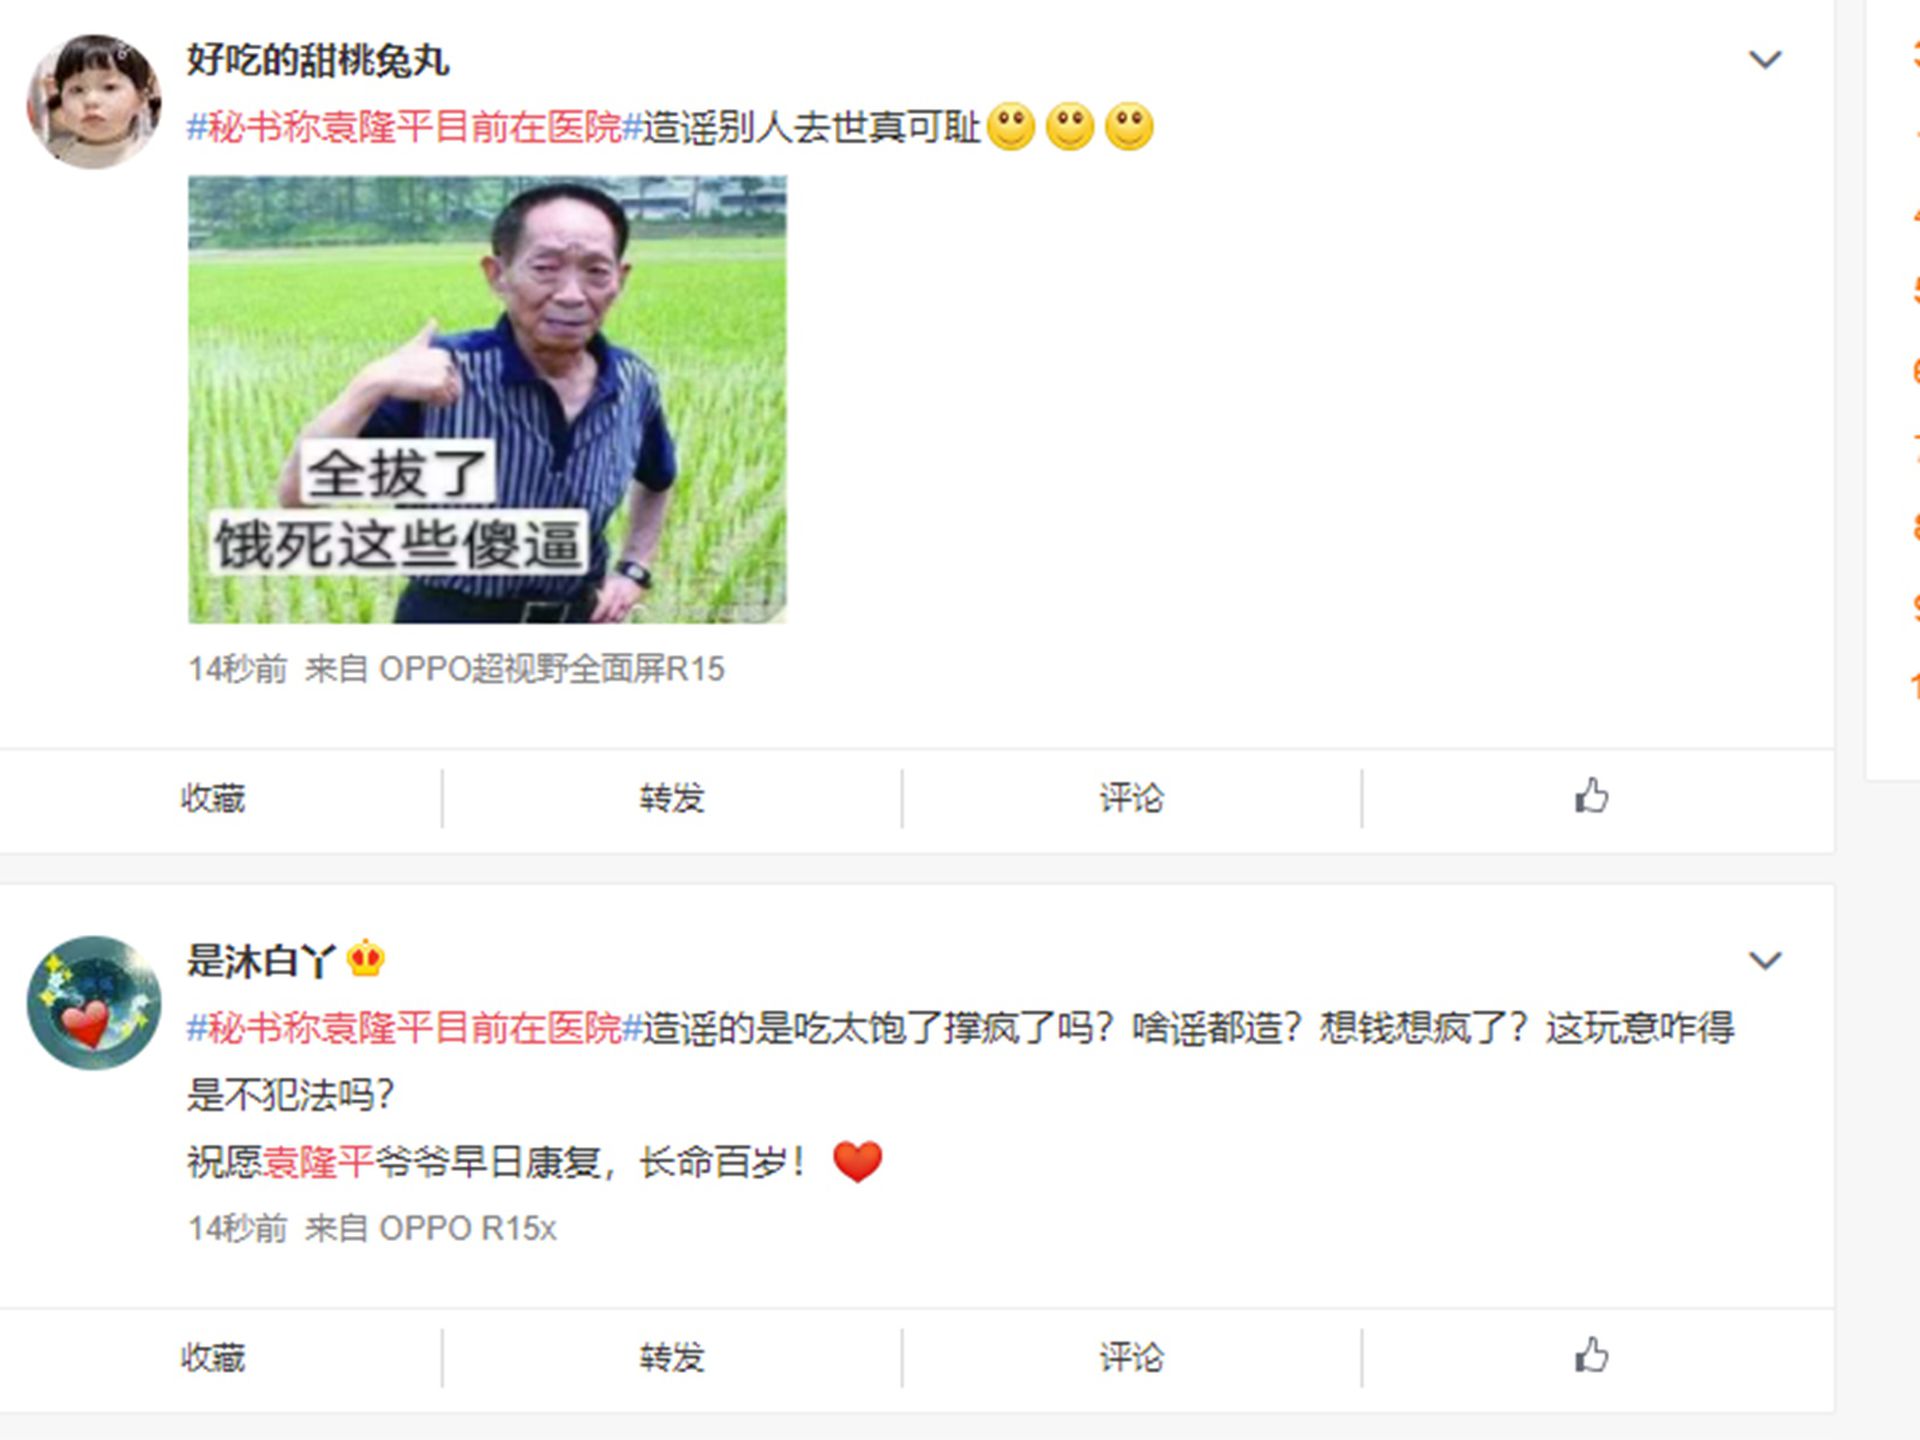Open the rice field meme image
This screenshot has height=1440, width=1920.
coord(487,400)
